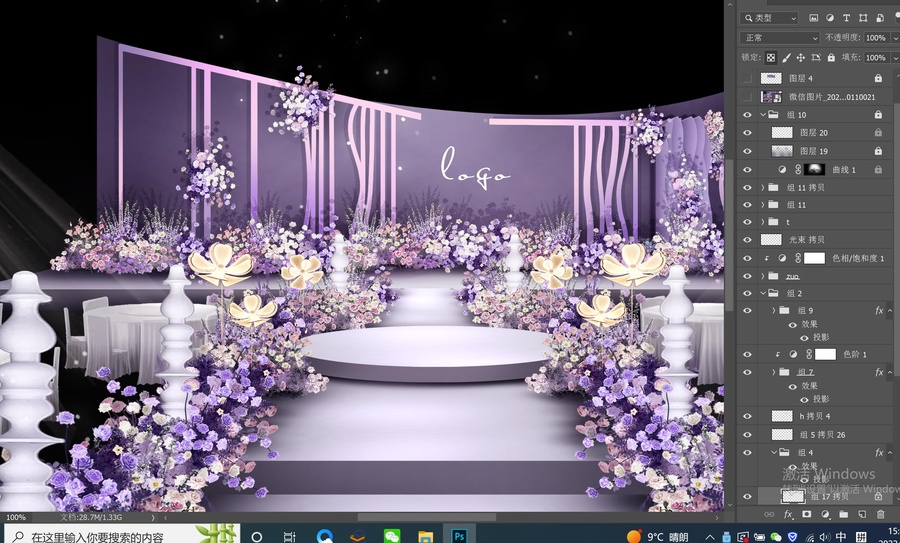Filter layers by shape layer type
The width and height of the screenshot is (900, 543).
click(x=863, y=18)
